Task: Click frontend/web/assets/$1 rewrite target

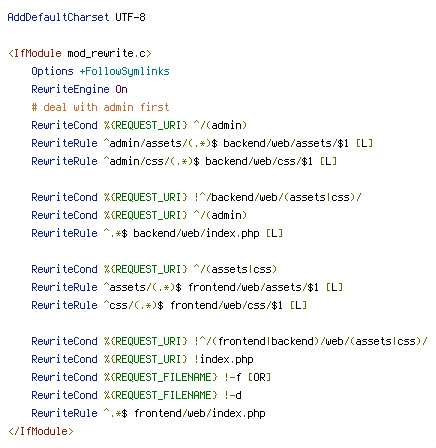Action: pos(253,287)
